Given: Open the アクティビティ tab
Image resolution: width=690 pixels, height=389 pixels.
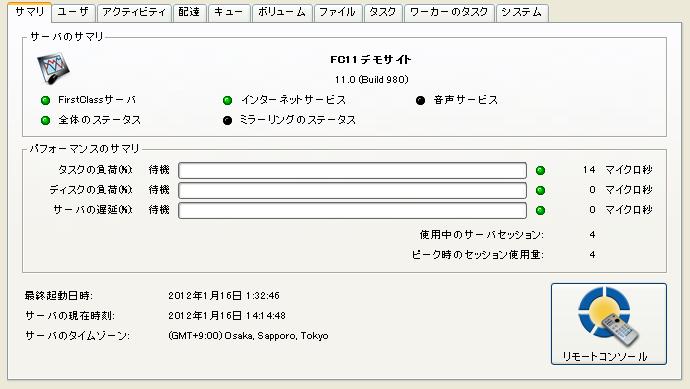Looking at the screenshot, I should point(134,12).
